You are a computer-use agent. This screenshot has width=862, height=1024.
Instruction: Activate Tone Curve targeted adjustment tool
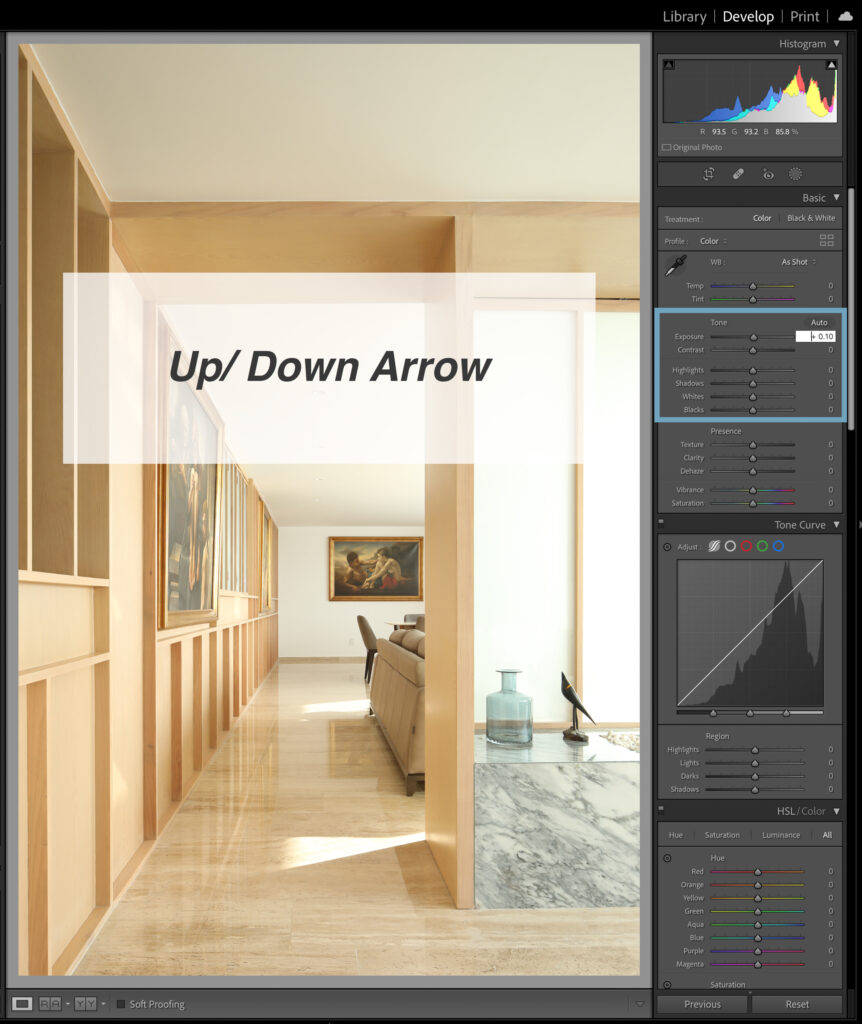[x=667, y=547]
